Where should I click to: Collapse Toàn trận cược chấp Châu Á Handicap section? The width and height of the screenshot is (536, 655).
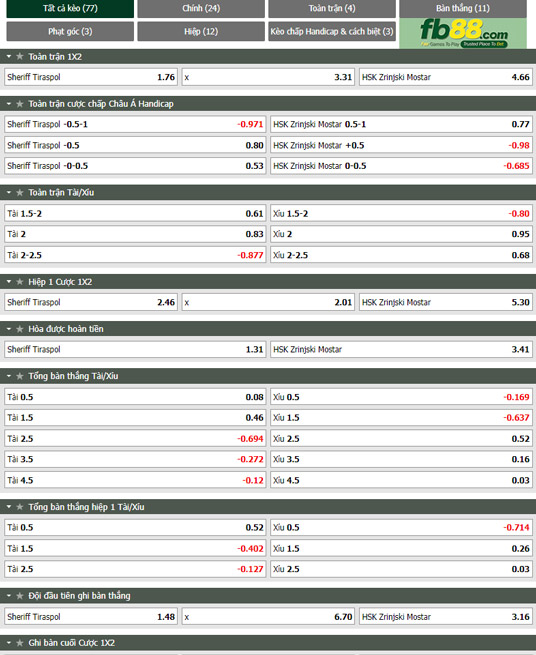tap(9, 104)
